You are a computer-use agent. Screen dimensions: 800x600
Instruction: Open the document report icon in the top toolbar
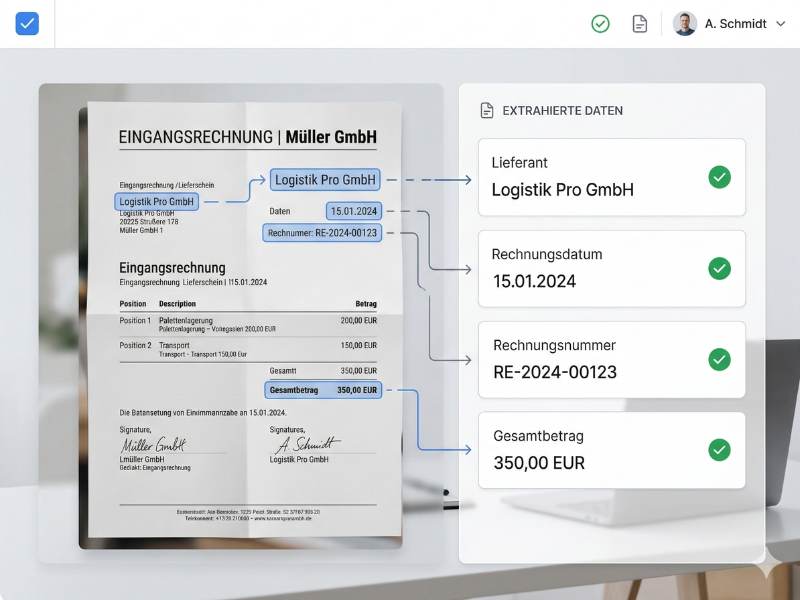639,22
